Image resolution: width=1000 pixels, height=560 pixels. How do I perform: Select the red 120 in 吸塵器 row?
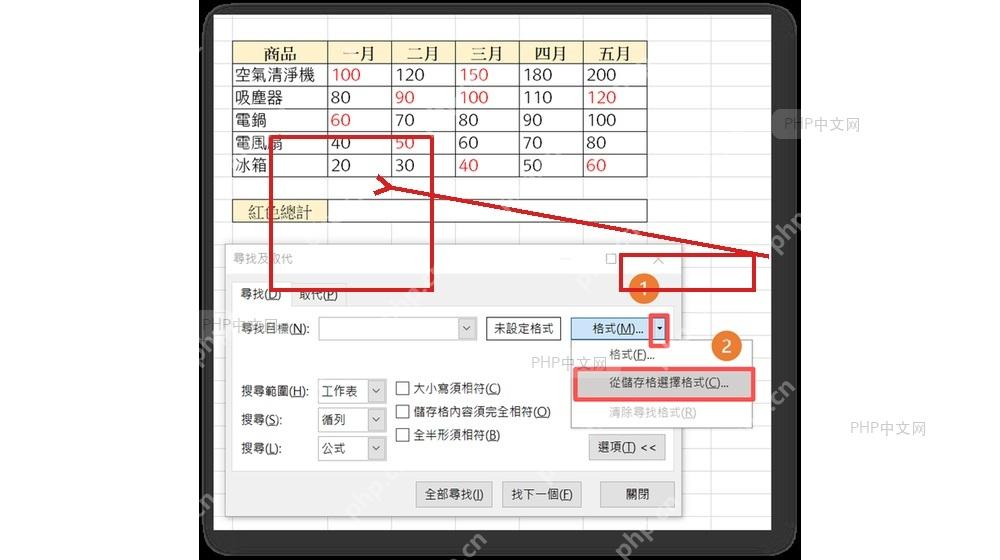click(615, 97)
